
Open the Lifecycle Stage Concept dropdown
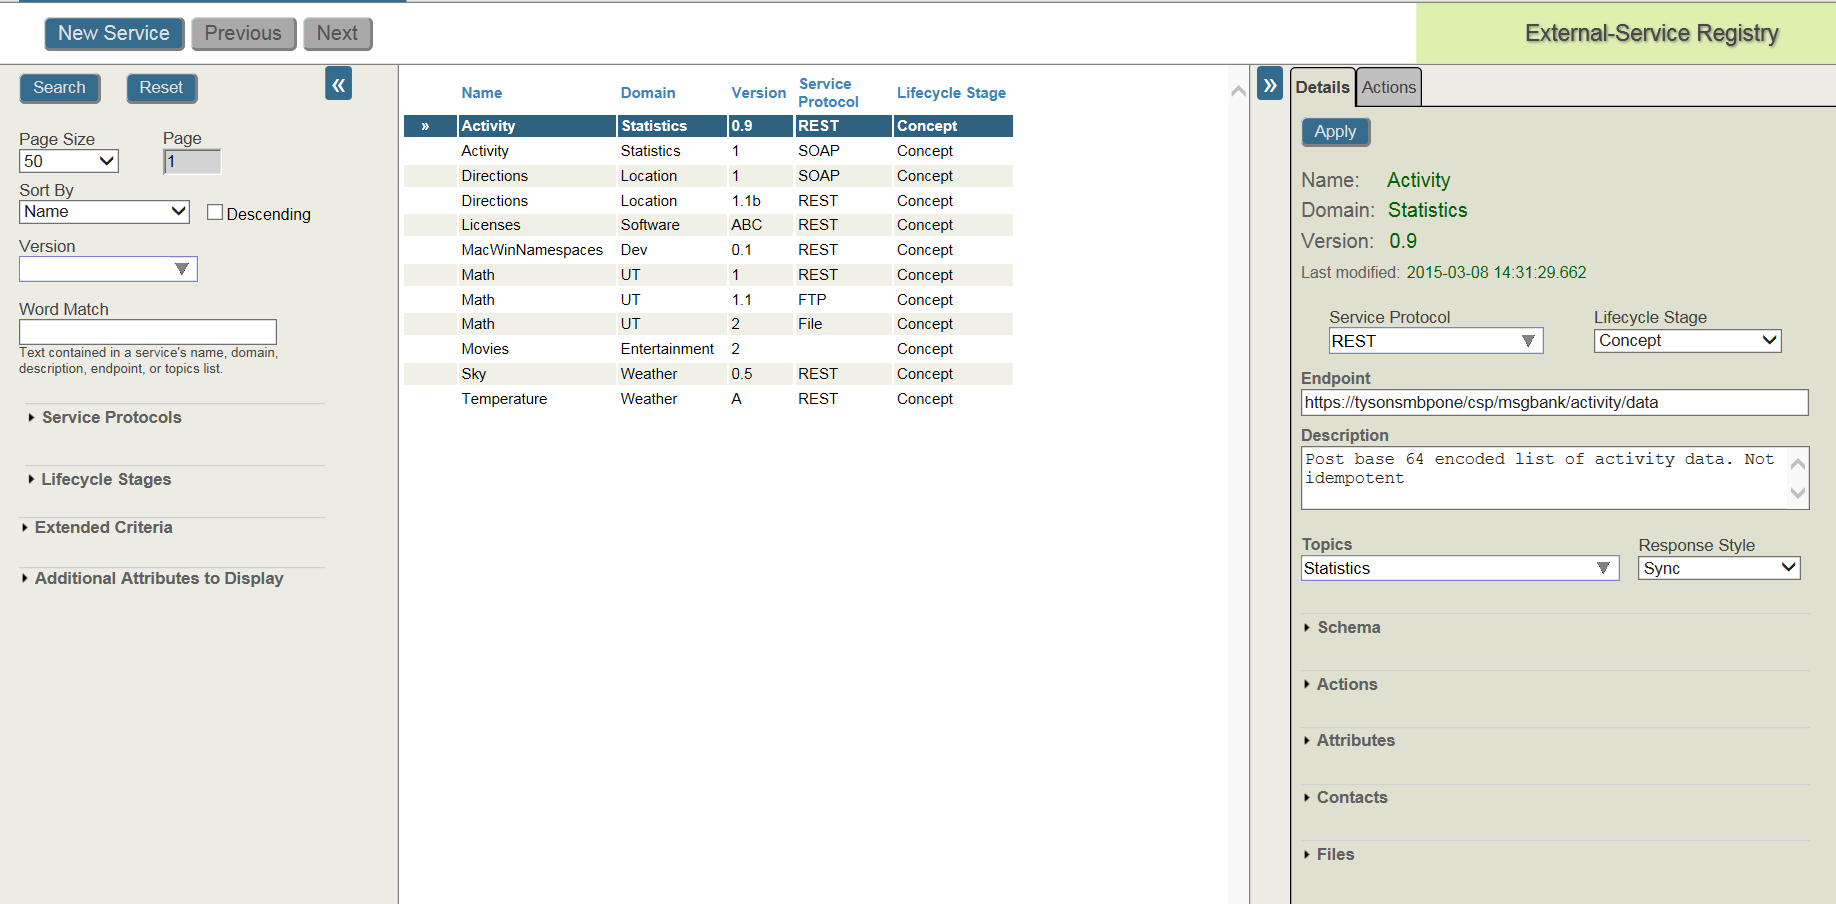(x=1688, y=341)
